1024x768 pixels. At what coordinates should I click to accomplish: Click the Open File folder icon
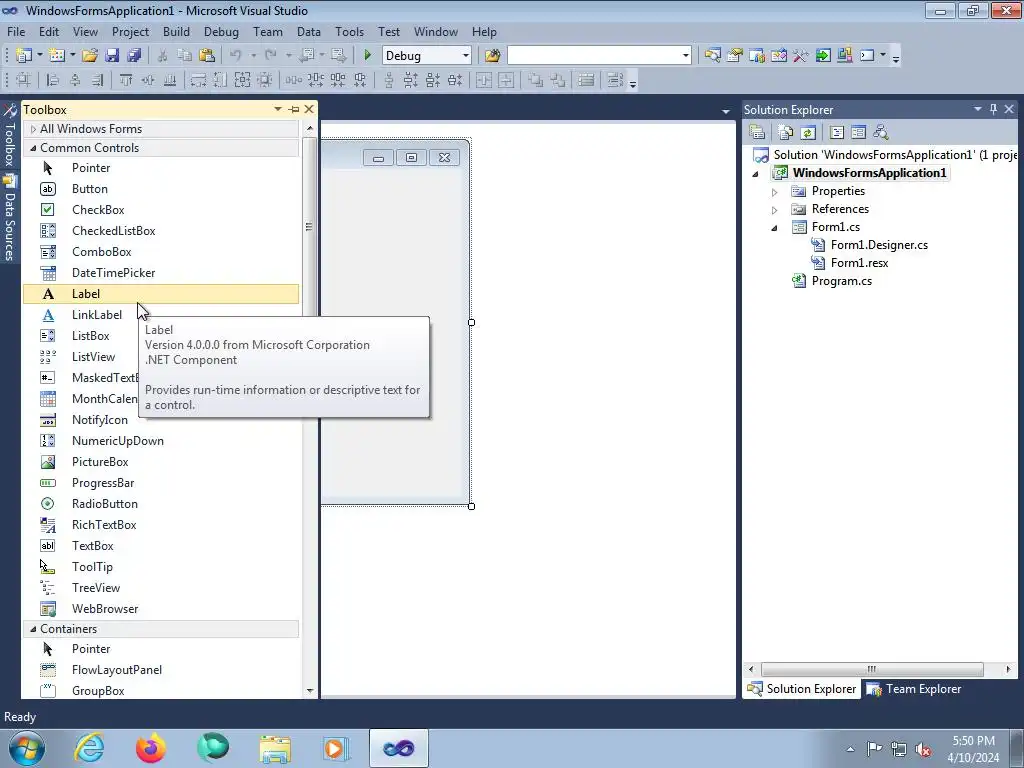click(90, 56)
